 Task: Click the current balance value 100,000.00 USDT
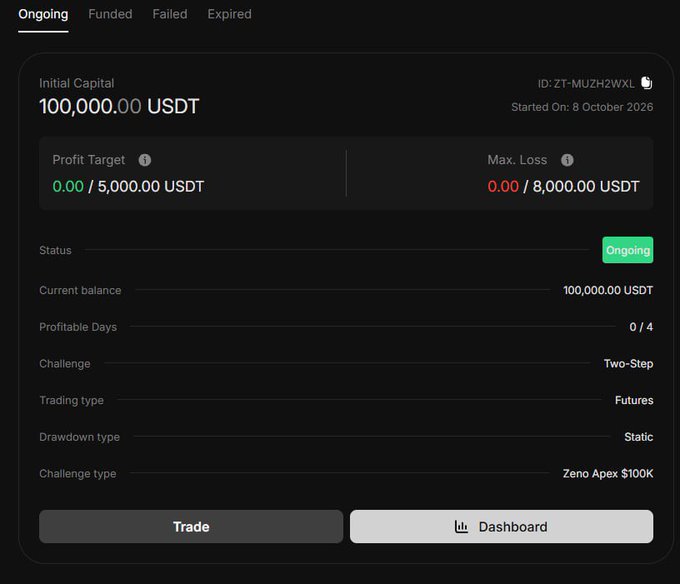click(x=608, y=290)
